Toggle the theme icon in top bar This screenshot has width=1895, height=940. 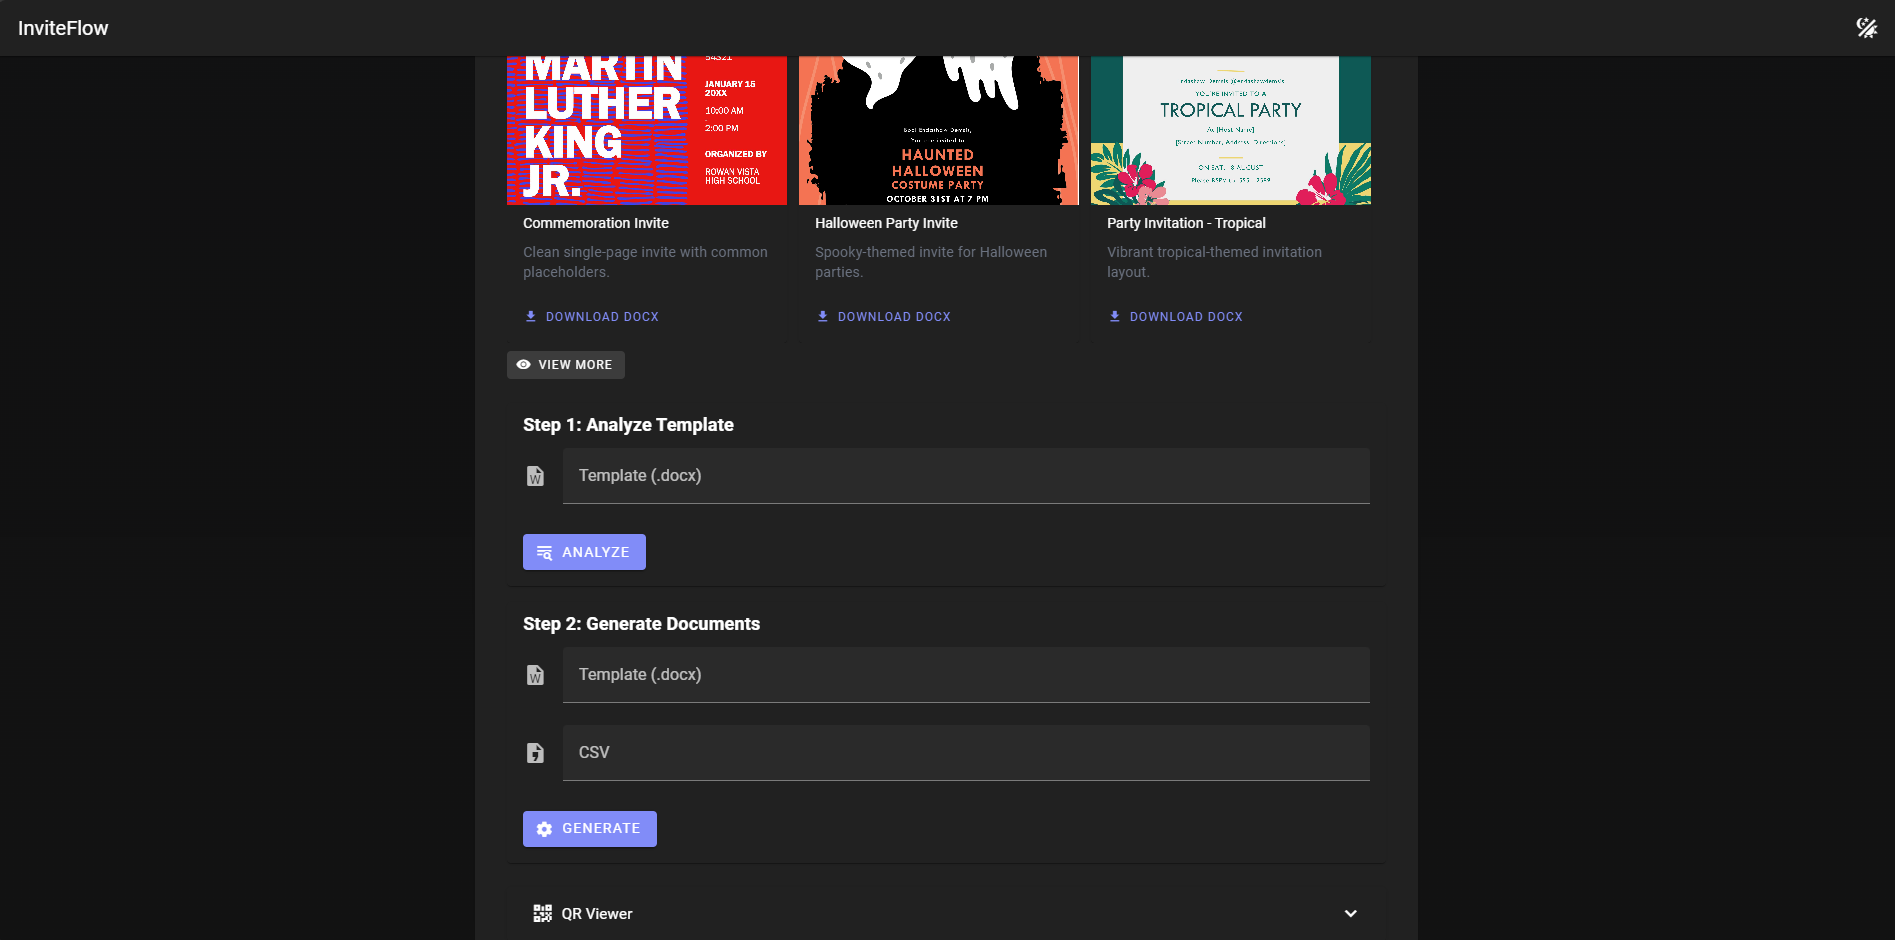(x=1866, y=28)
